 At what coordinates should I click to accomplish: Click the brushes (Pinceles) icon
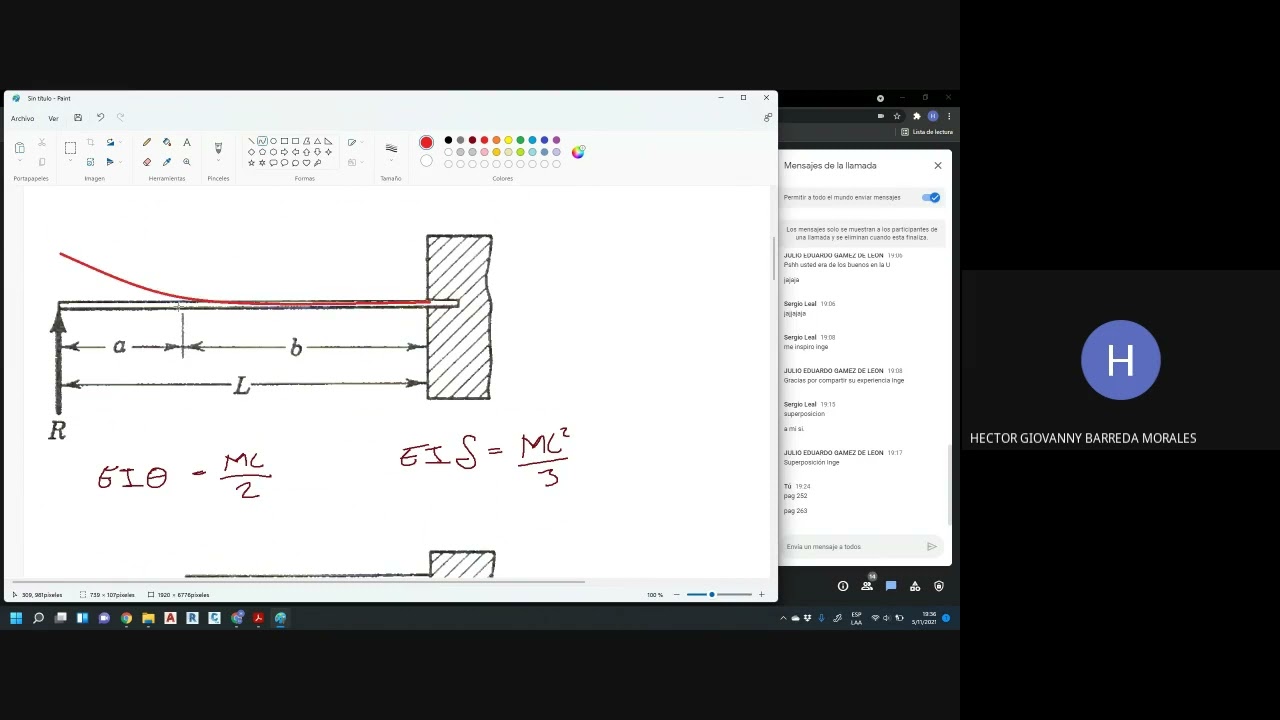tap(218, 147)
